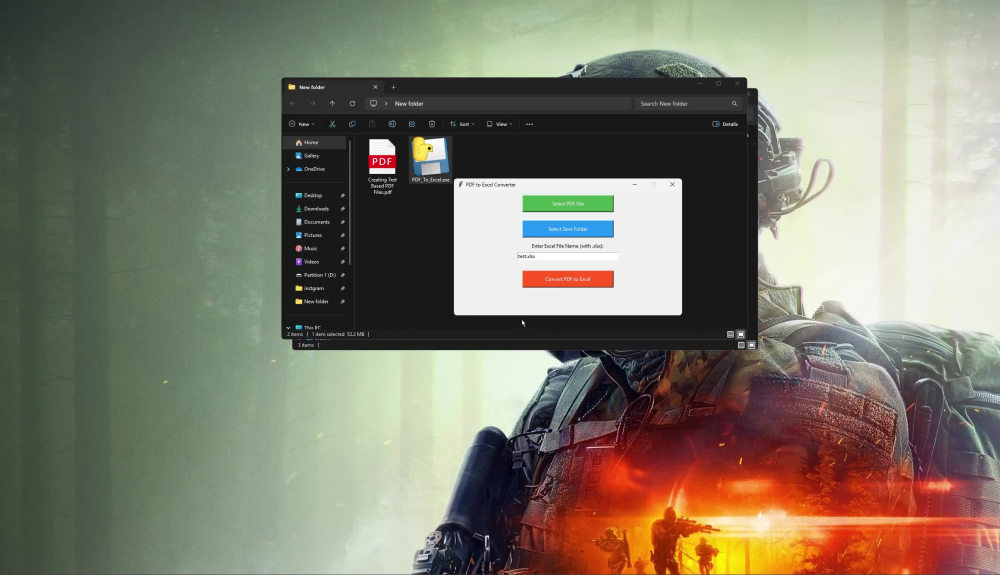This screenshot has height=575, width=1000.
Task: Click the Excel file name input field
Action: tap(567, 256)
